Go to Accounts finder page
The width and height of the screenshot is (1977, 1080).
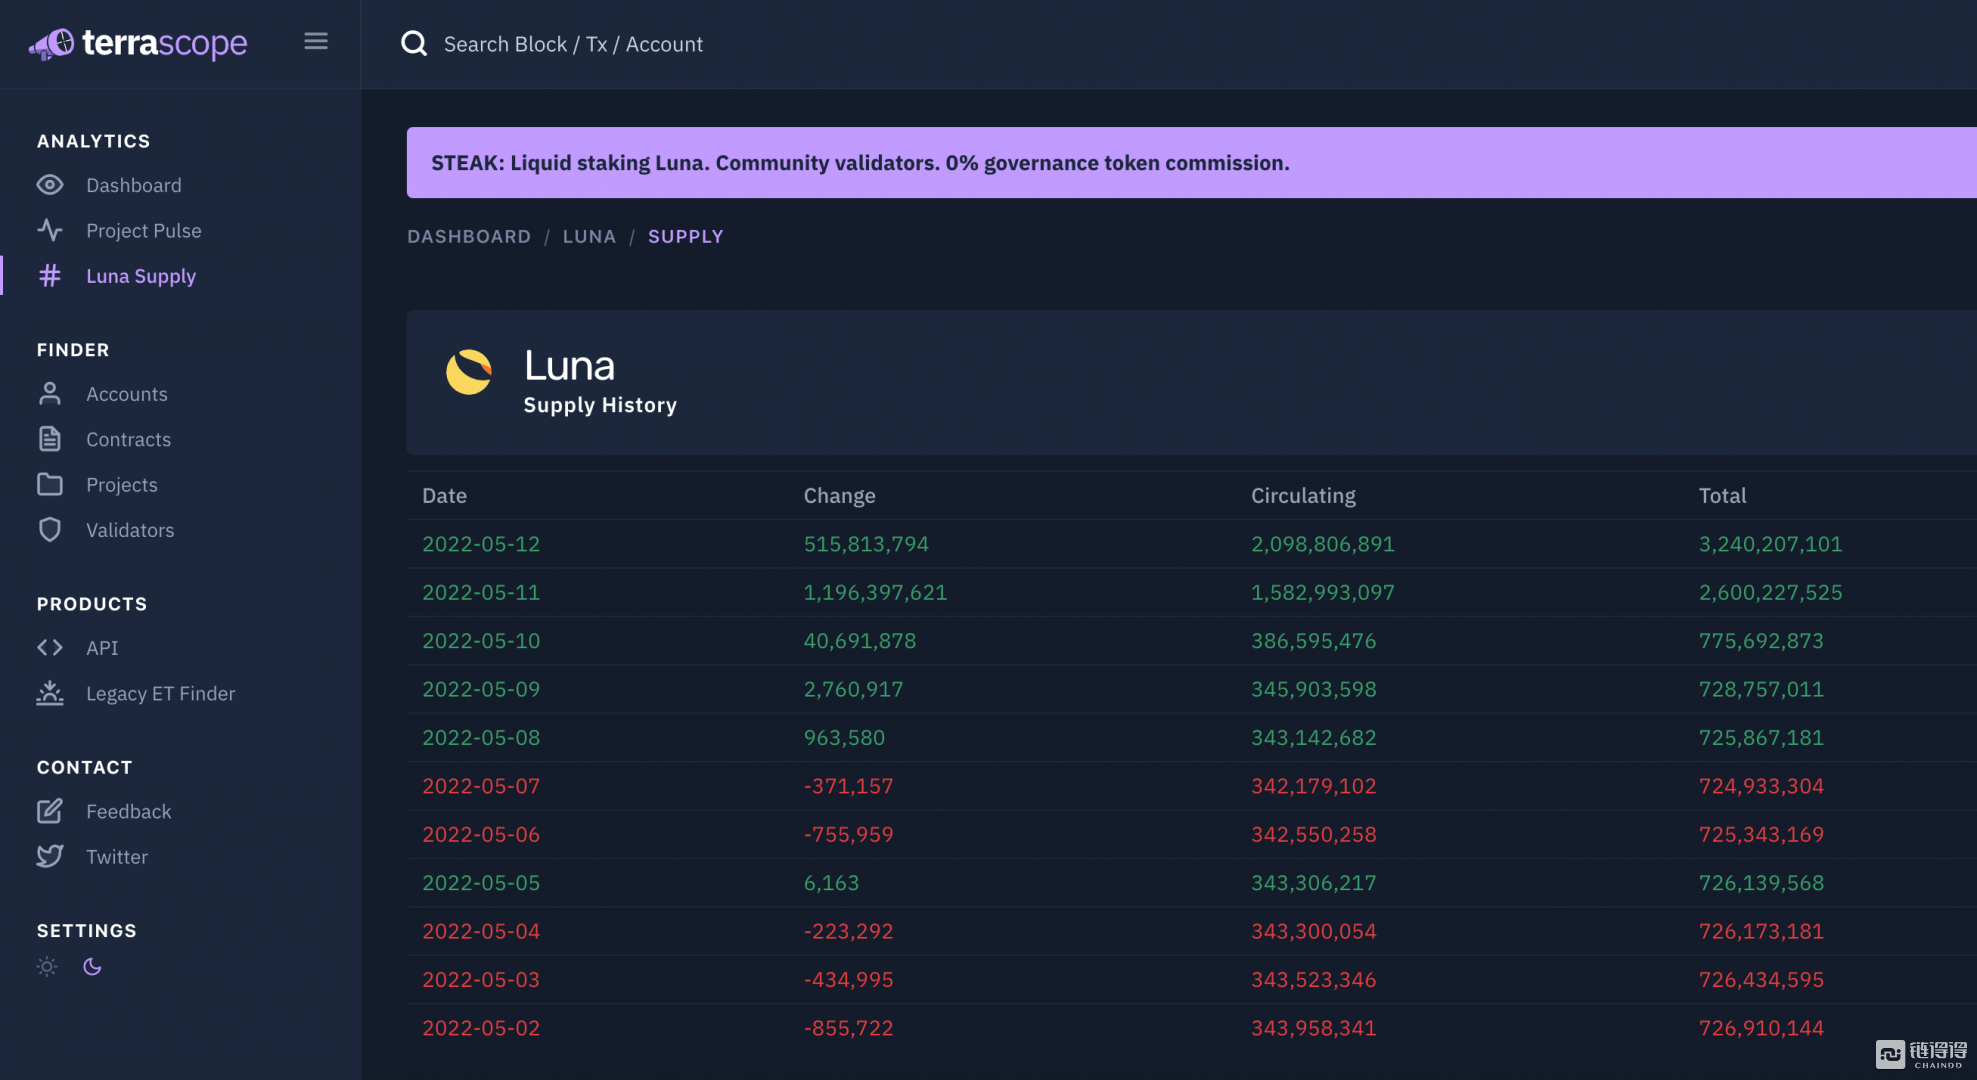pos(126,394)
